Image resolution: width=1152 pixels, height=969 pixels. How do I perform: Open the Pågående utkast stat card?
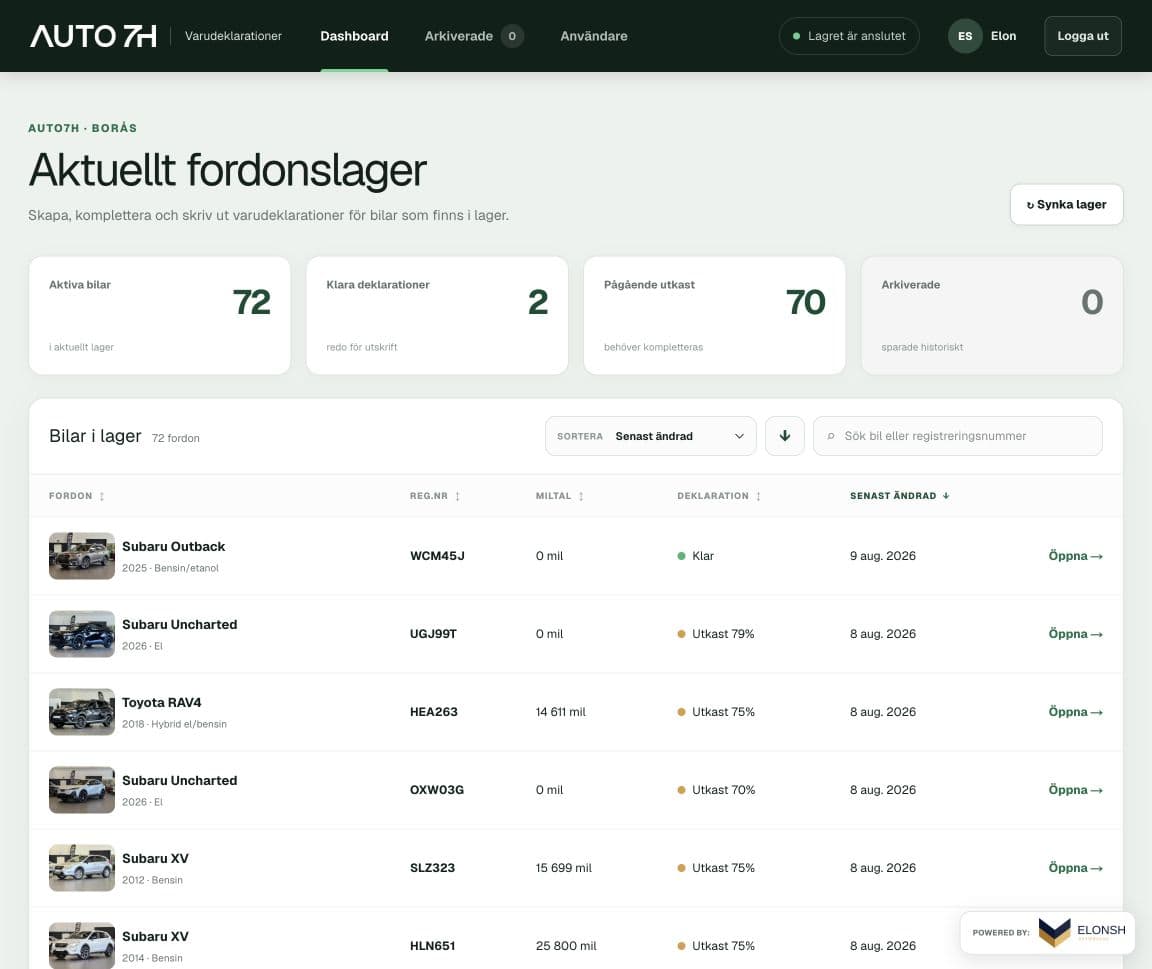tap(714, 315)
